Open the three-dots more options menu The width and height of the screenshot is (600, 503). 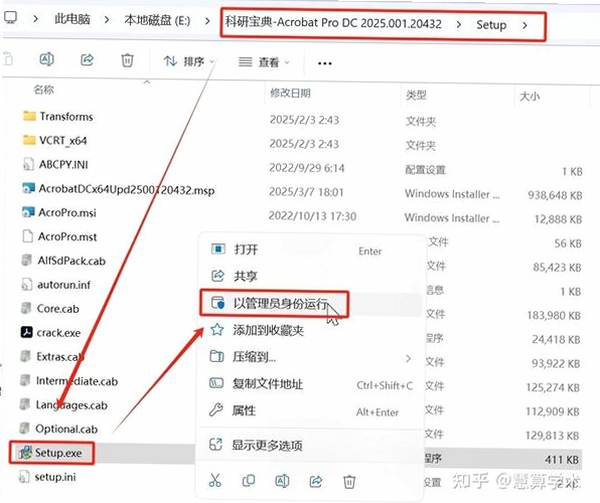(x=324, y=63)
